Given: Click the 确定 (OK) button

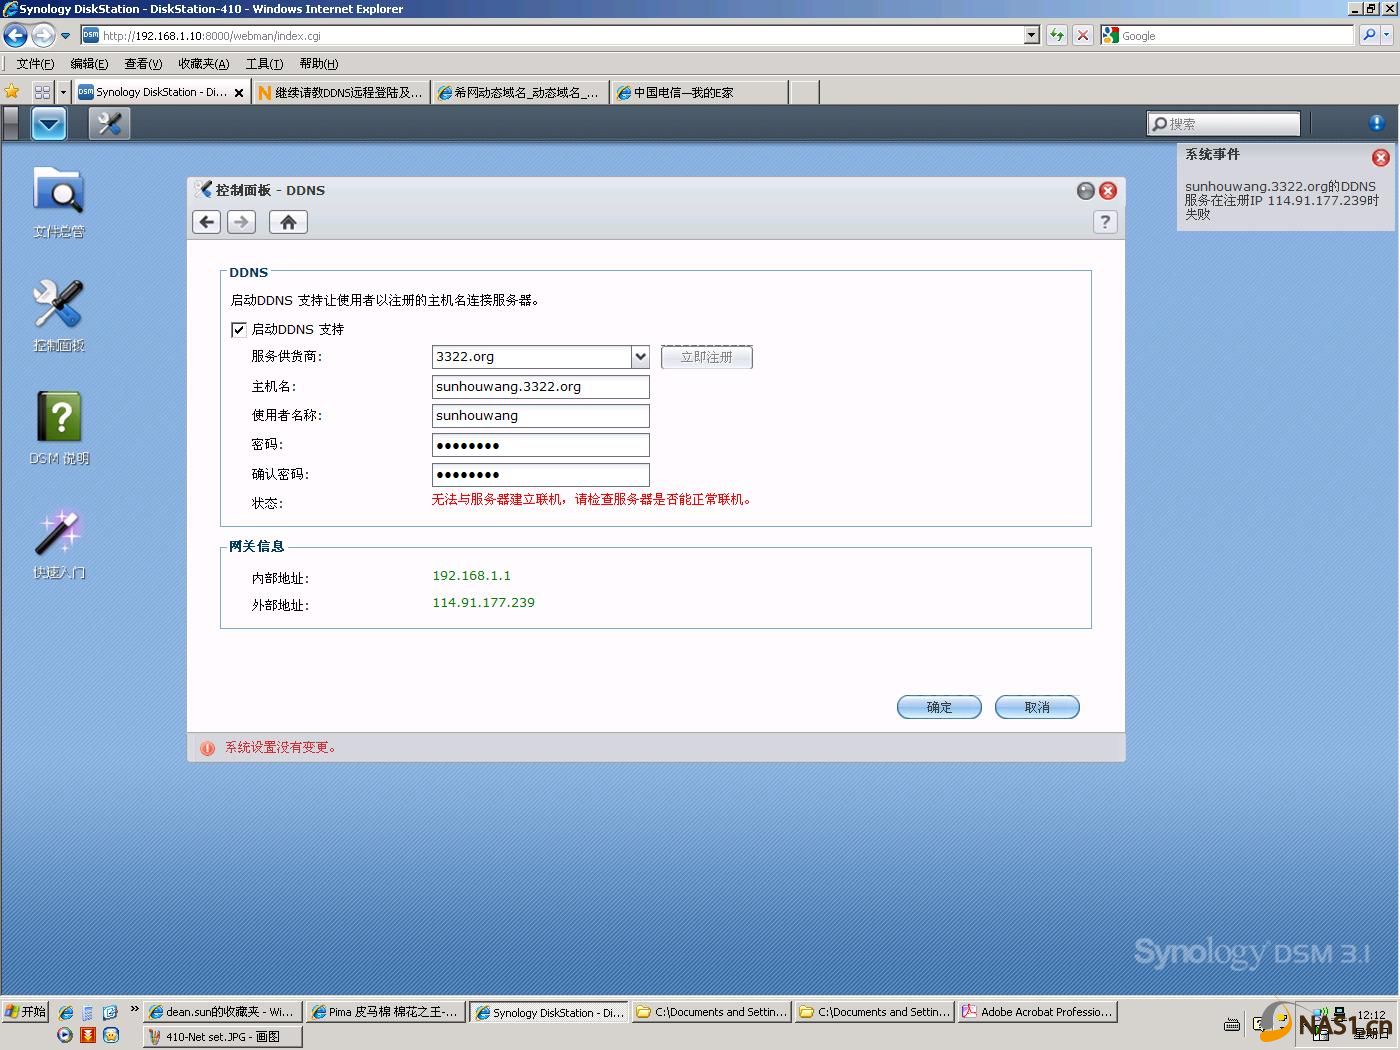Looking at the screenshot, I should click(x=939, y=707).
